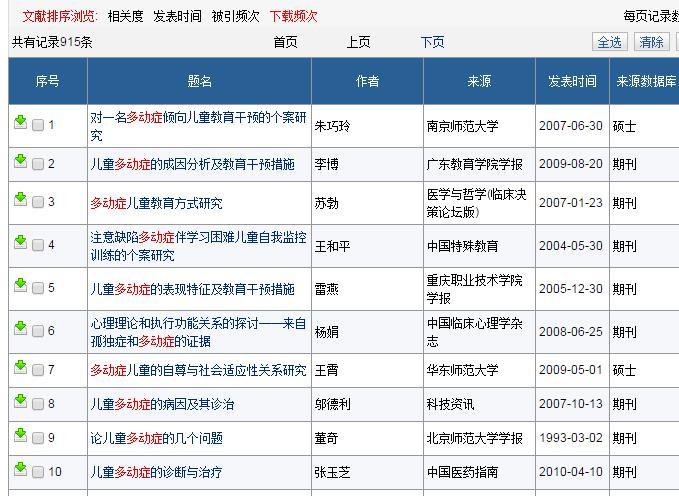Select source 南京师范大学
Viewport: 679px width, 496px height.
pos(462,126)
